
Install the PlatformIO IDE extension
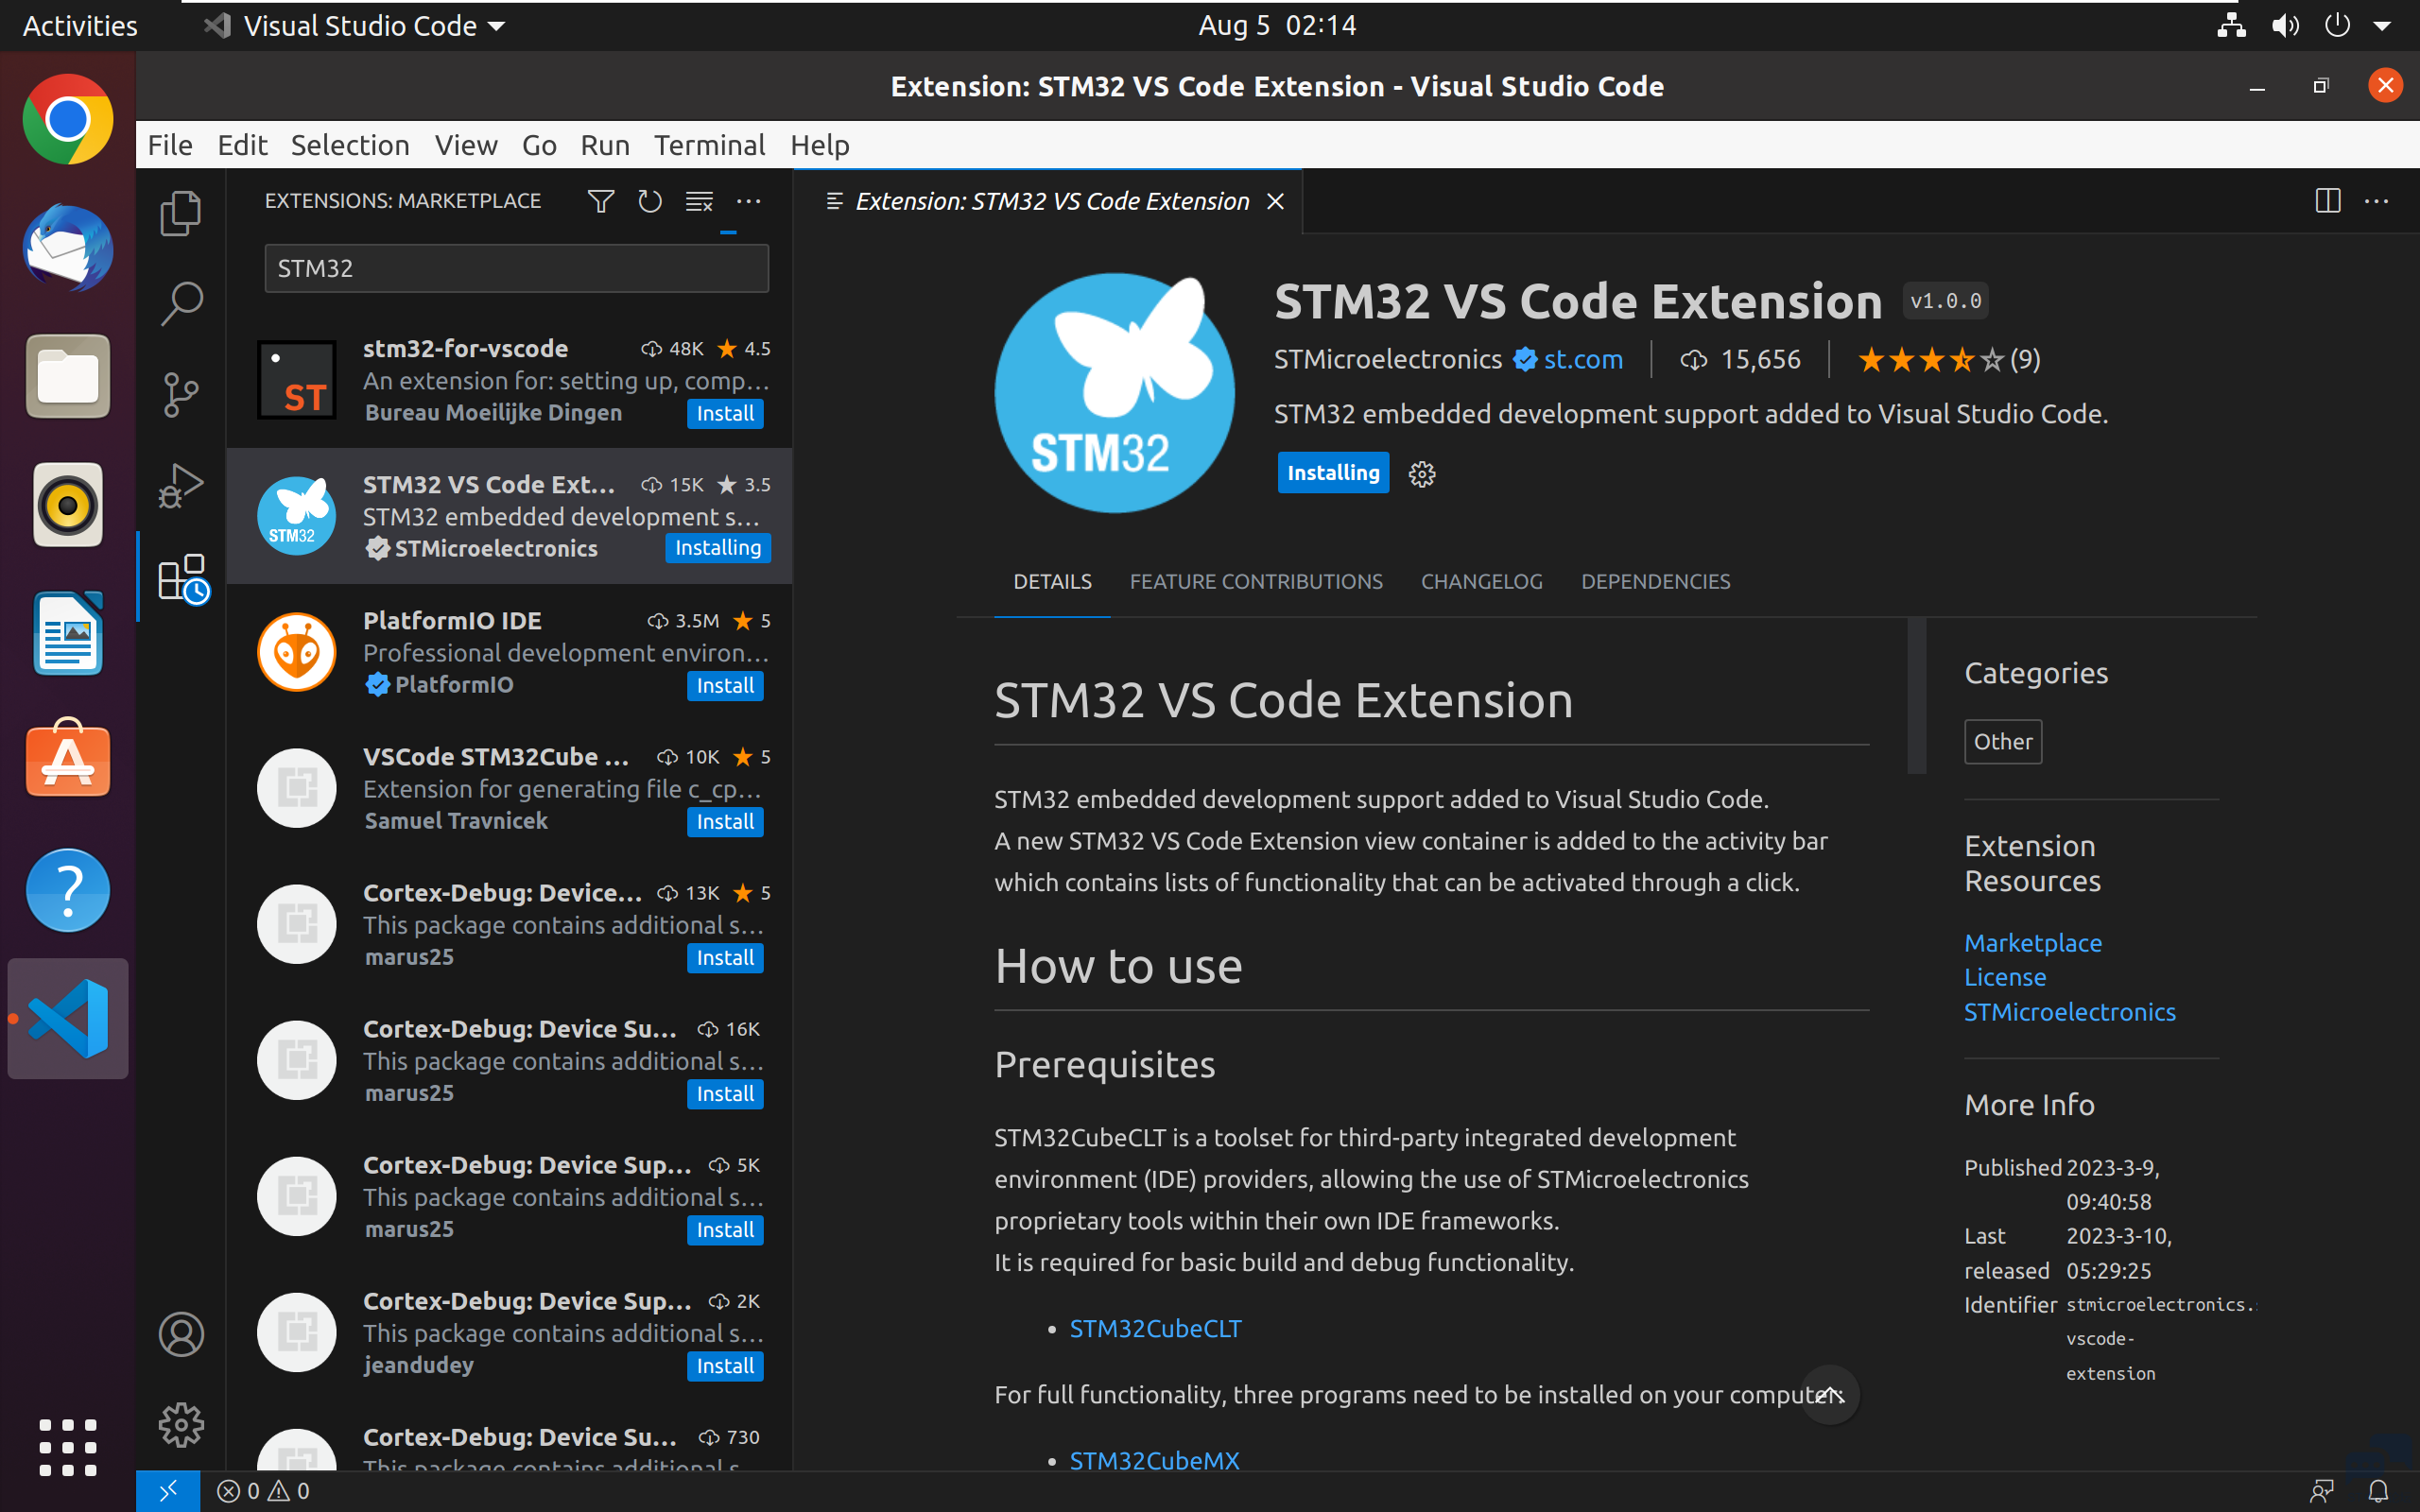725,685
